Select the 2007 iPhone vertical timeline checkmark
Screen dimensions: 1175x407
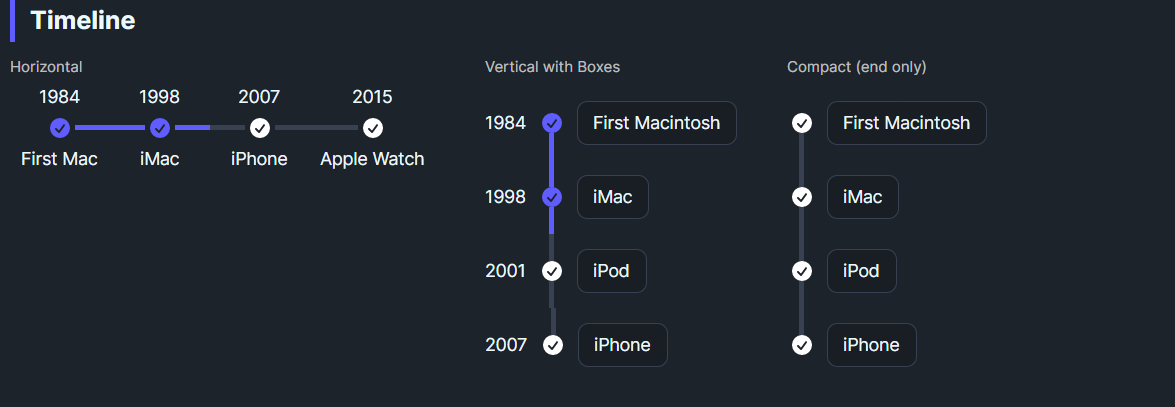pyautogui.click(x=553, y=345)
